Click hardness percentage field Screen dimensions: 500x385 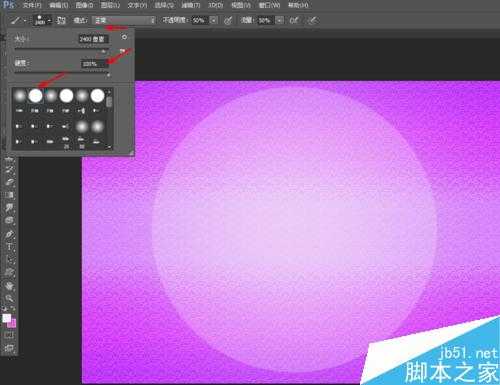click(95, 64)
